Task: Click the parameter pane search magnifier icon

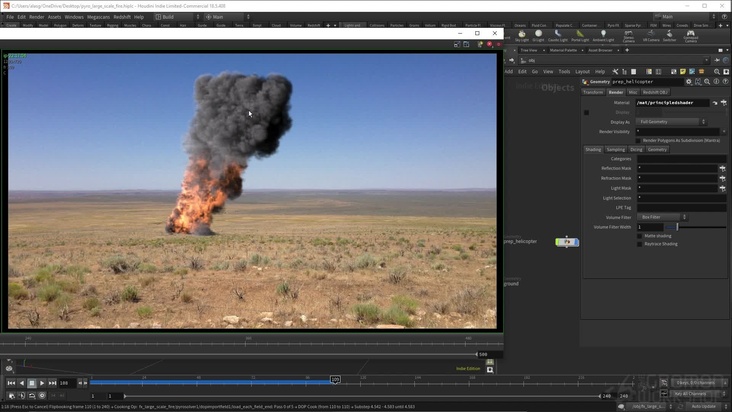Action: [707, 82]
